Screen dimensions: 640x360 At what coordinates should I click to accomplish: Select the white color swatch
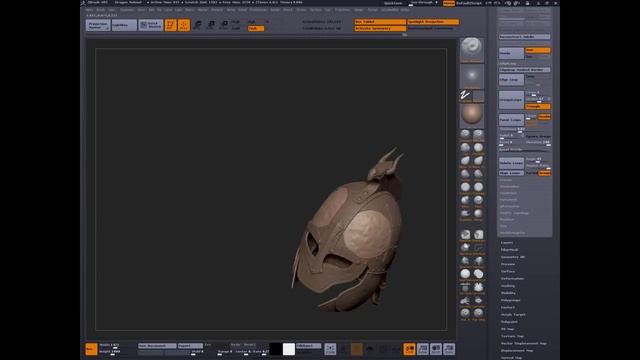click(x=289, y=349)
